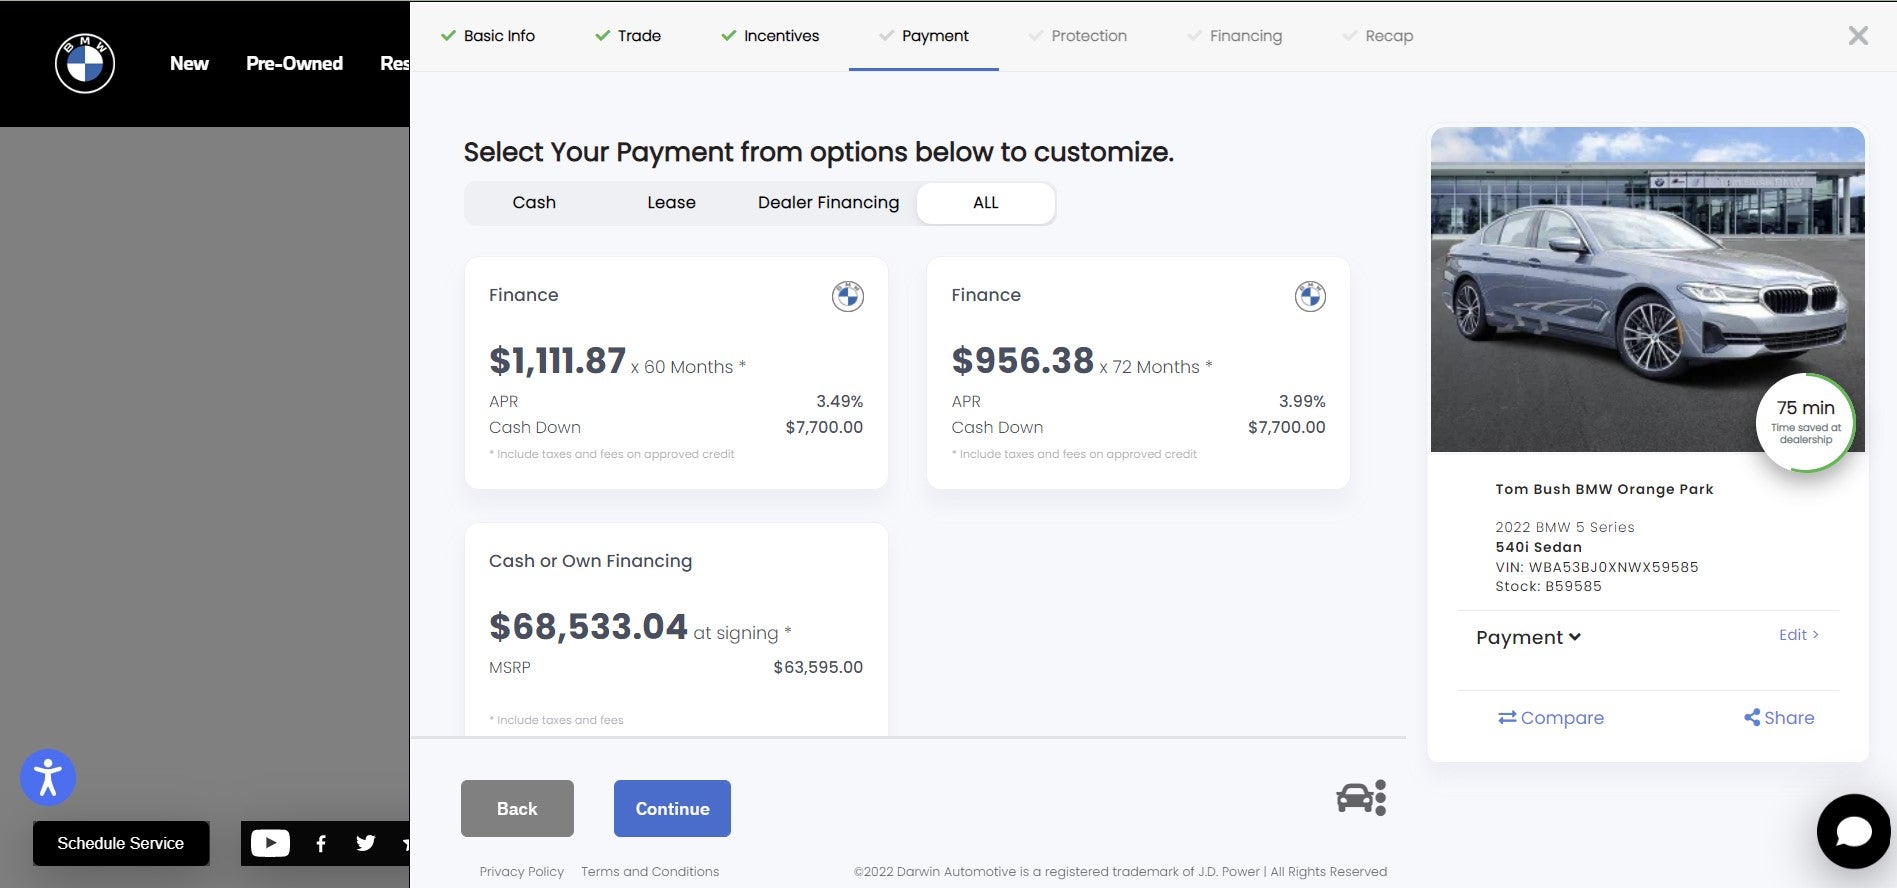The width and height of the screenshot is (1897, 888).
Task: Click the Back button
Action: (517, 808)
